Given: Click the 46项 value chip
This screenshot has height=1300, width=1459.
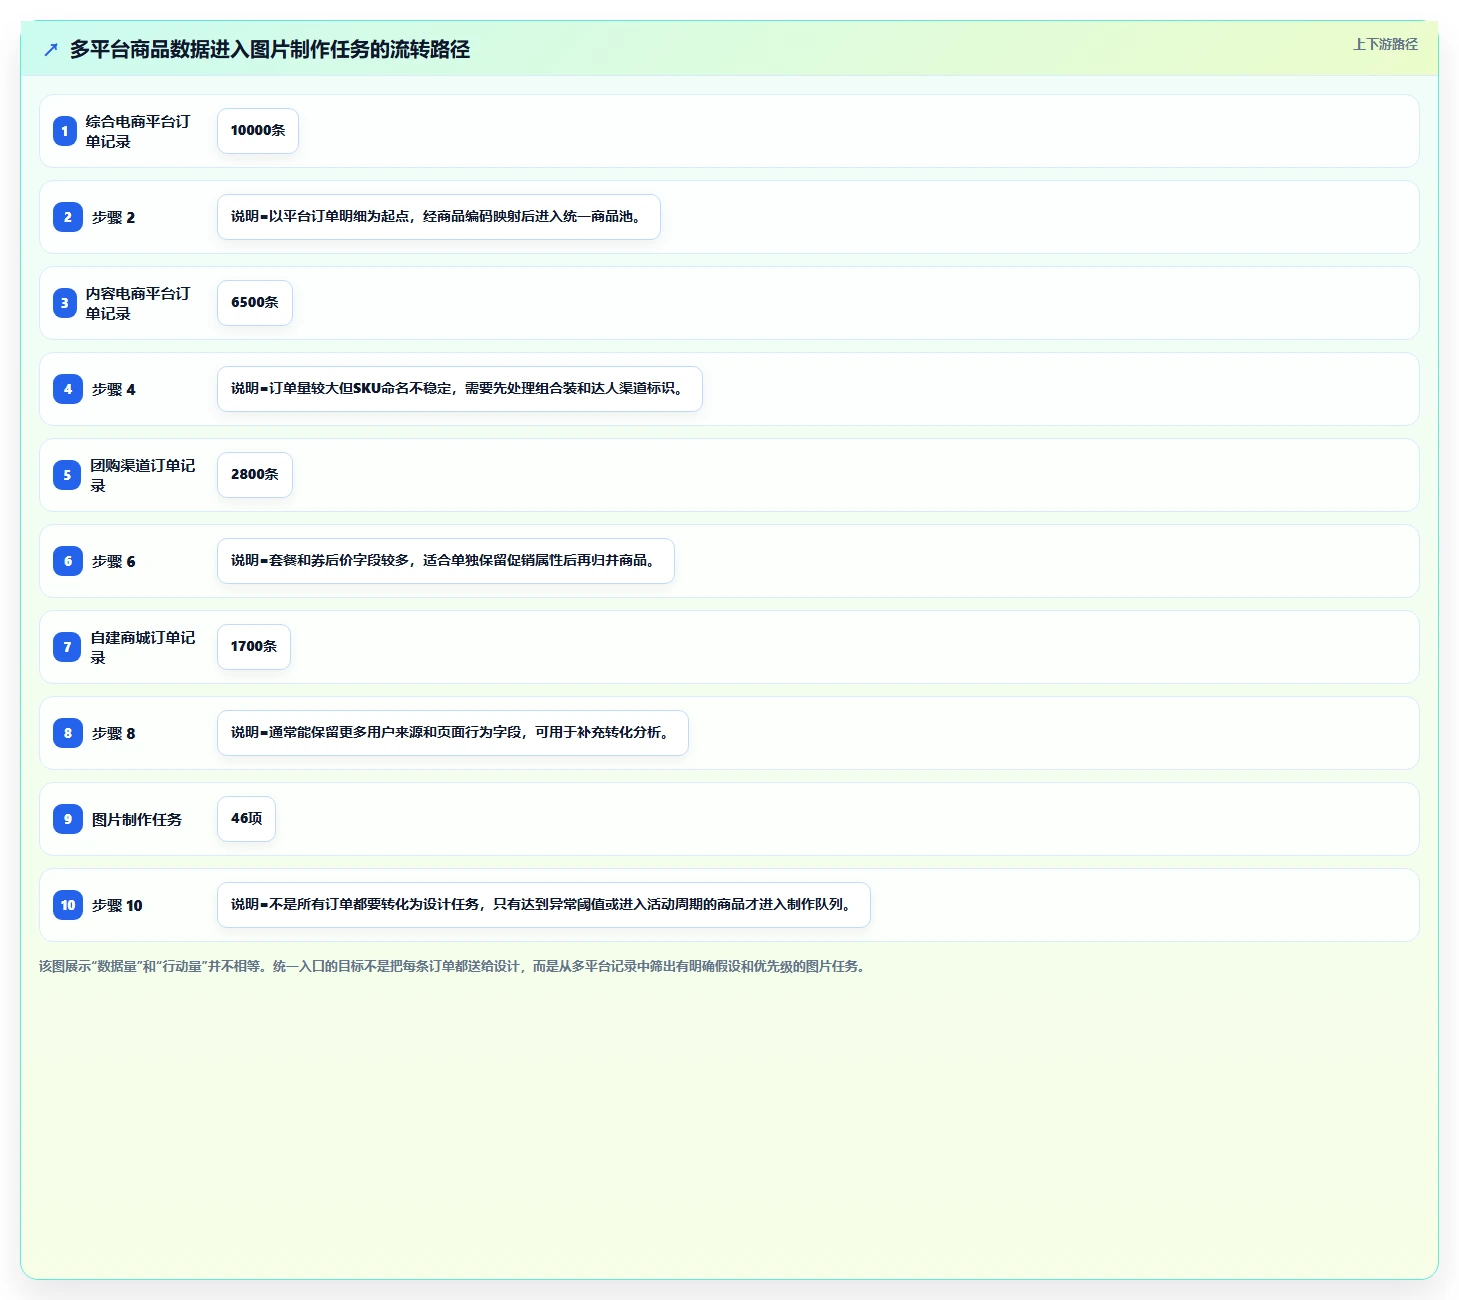Looking at the screenshot, I should 246,819.
